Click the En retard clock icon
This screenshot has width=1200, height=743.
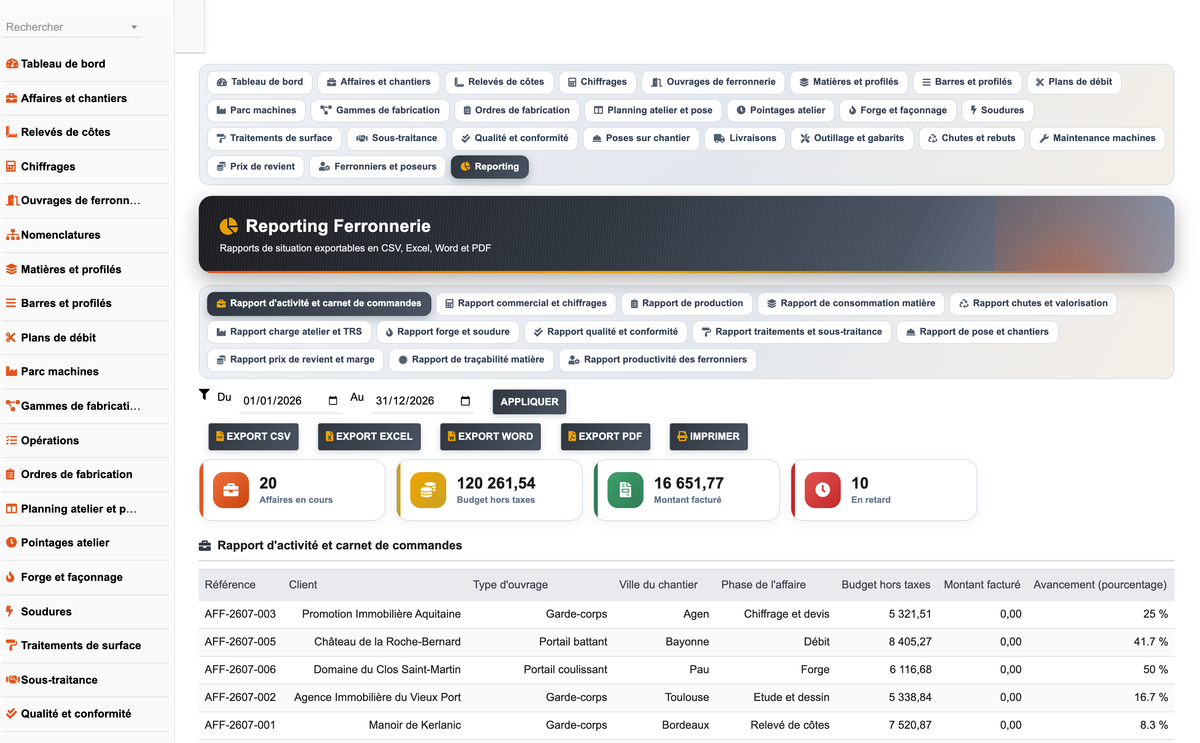823,490
